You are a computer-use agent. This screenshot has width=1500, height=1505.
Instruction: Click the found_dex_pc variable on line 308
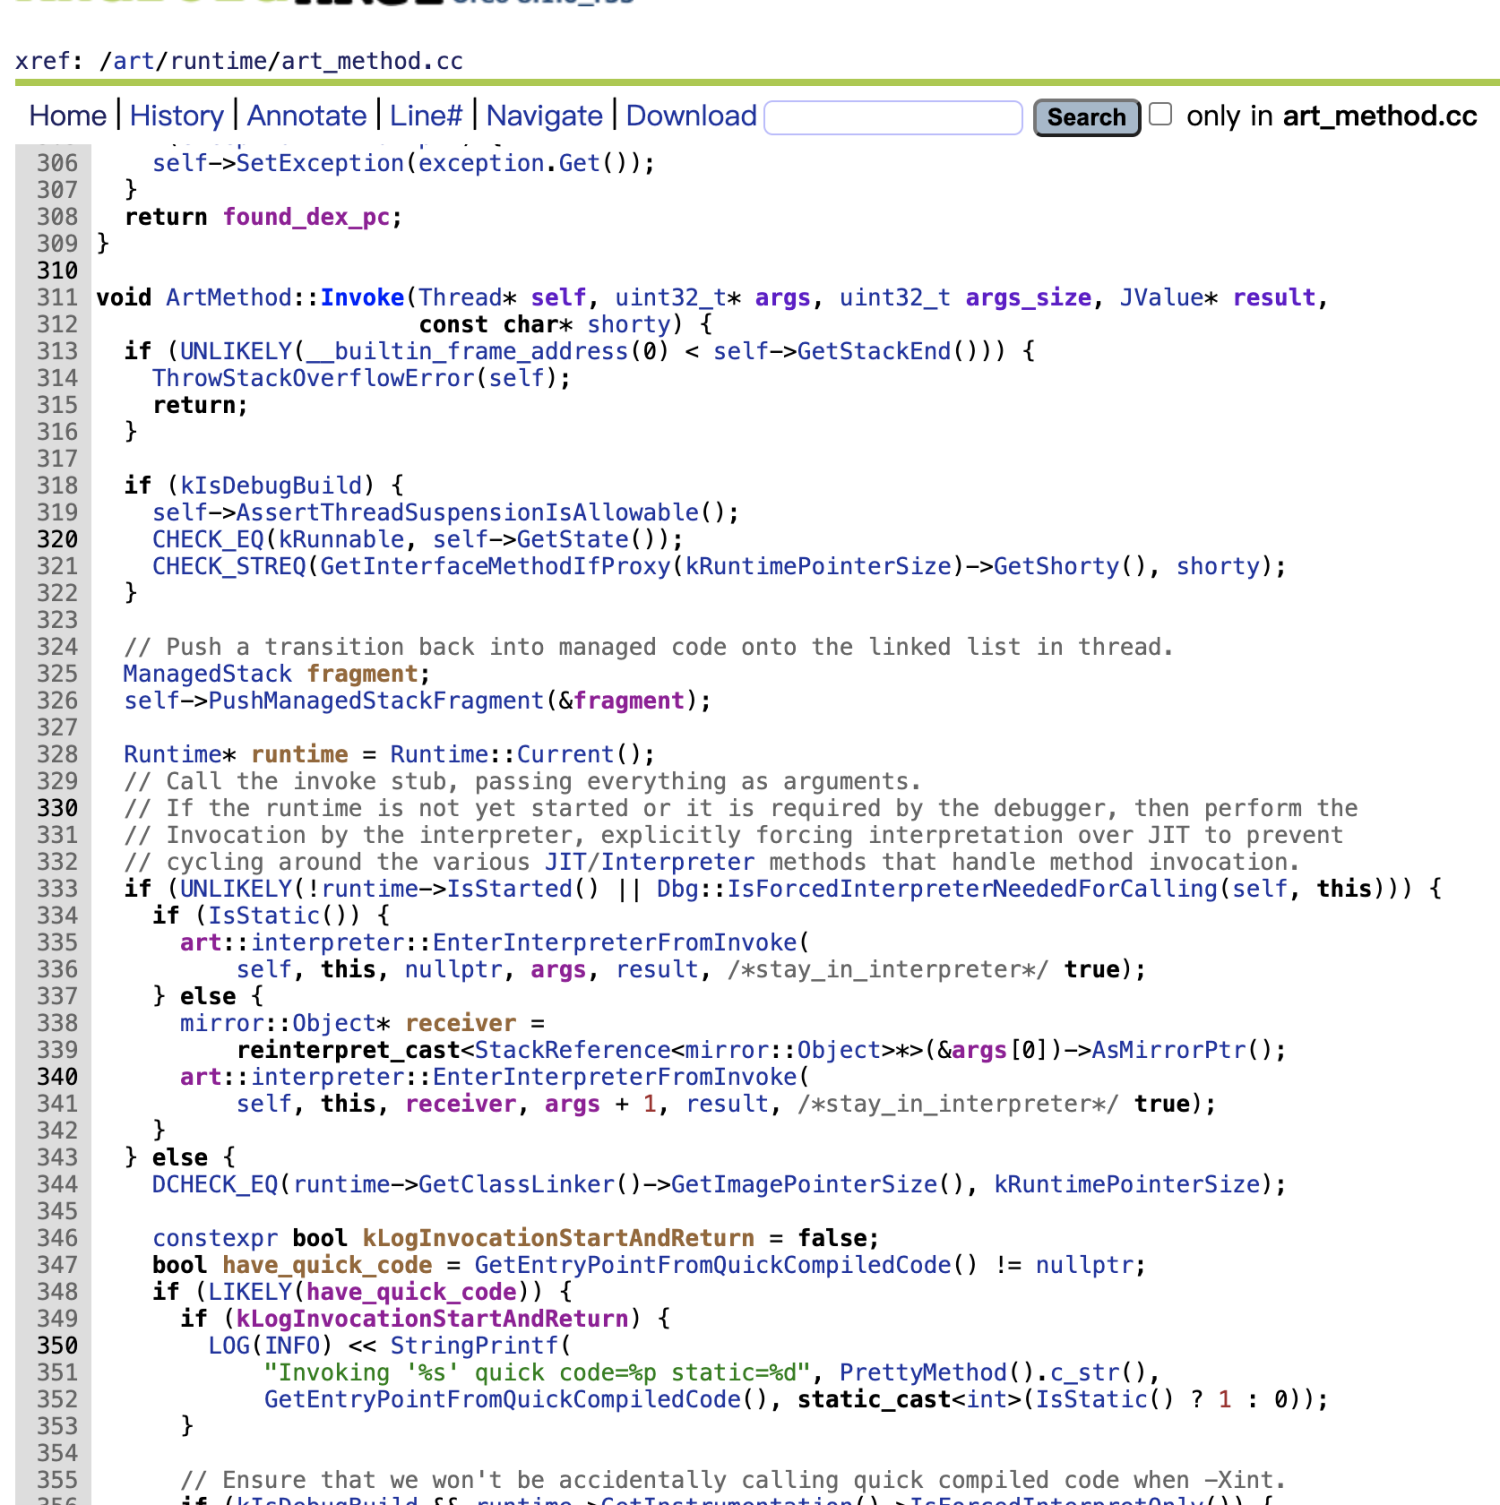(x=307, y=217)
